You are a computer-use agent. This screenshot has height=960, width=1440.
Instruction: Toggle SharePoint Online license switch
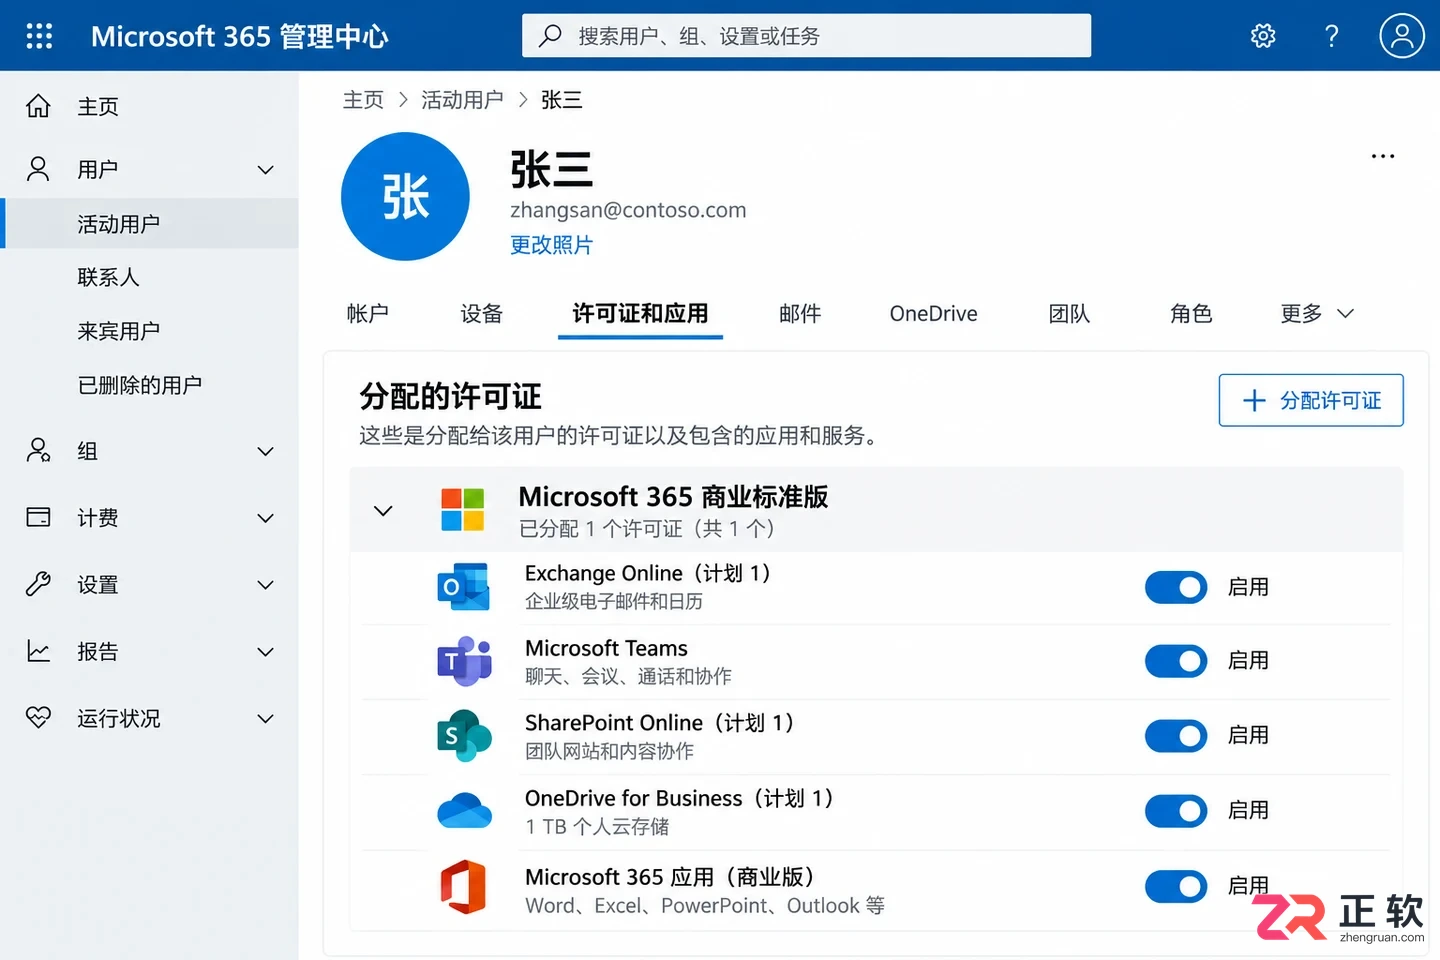(x=1176, y=736)
